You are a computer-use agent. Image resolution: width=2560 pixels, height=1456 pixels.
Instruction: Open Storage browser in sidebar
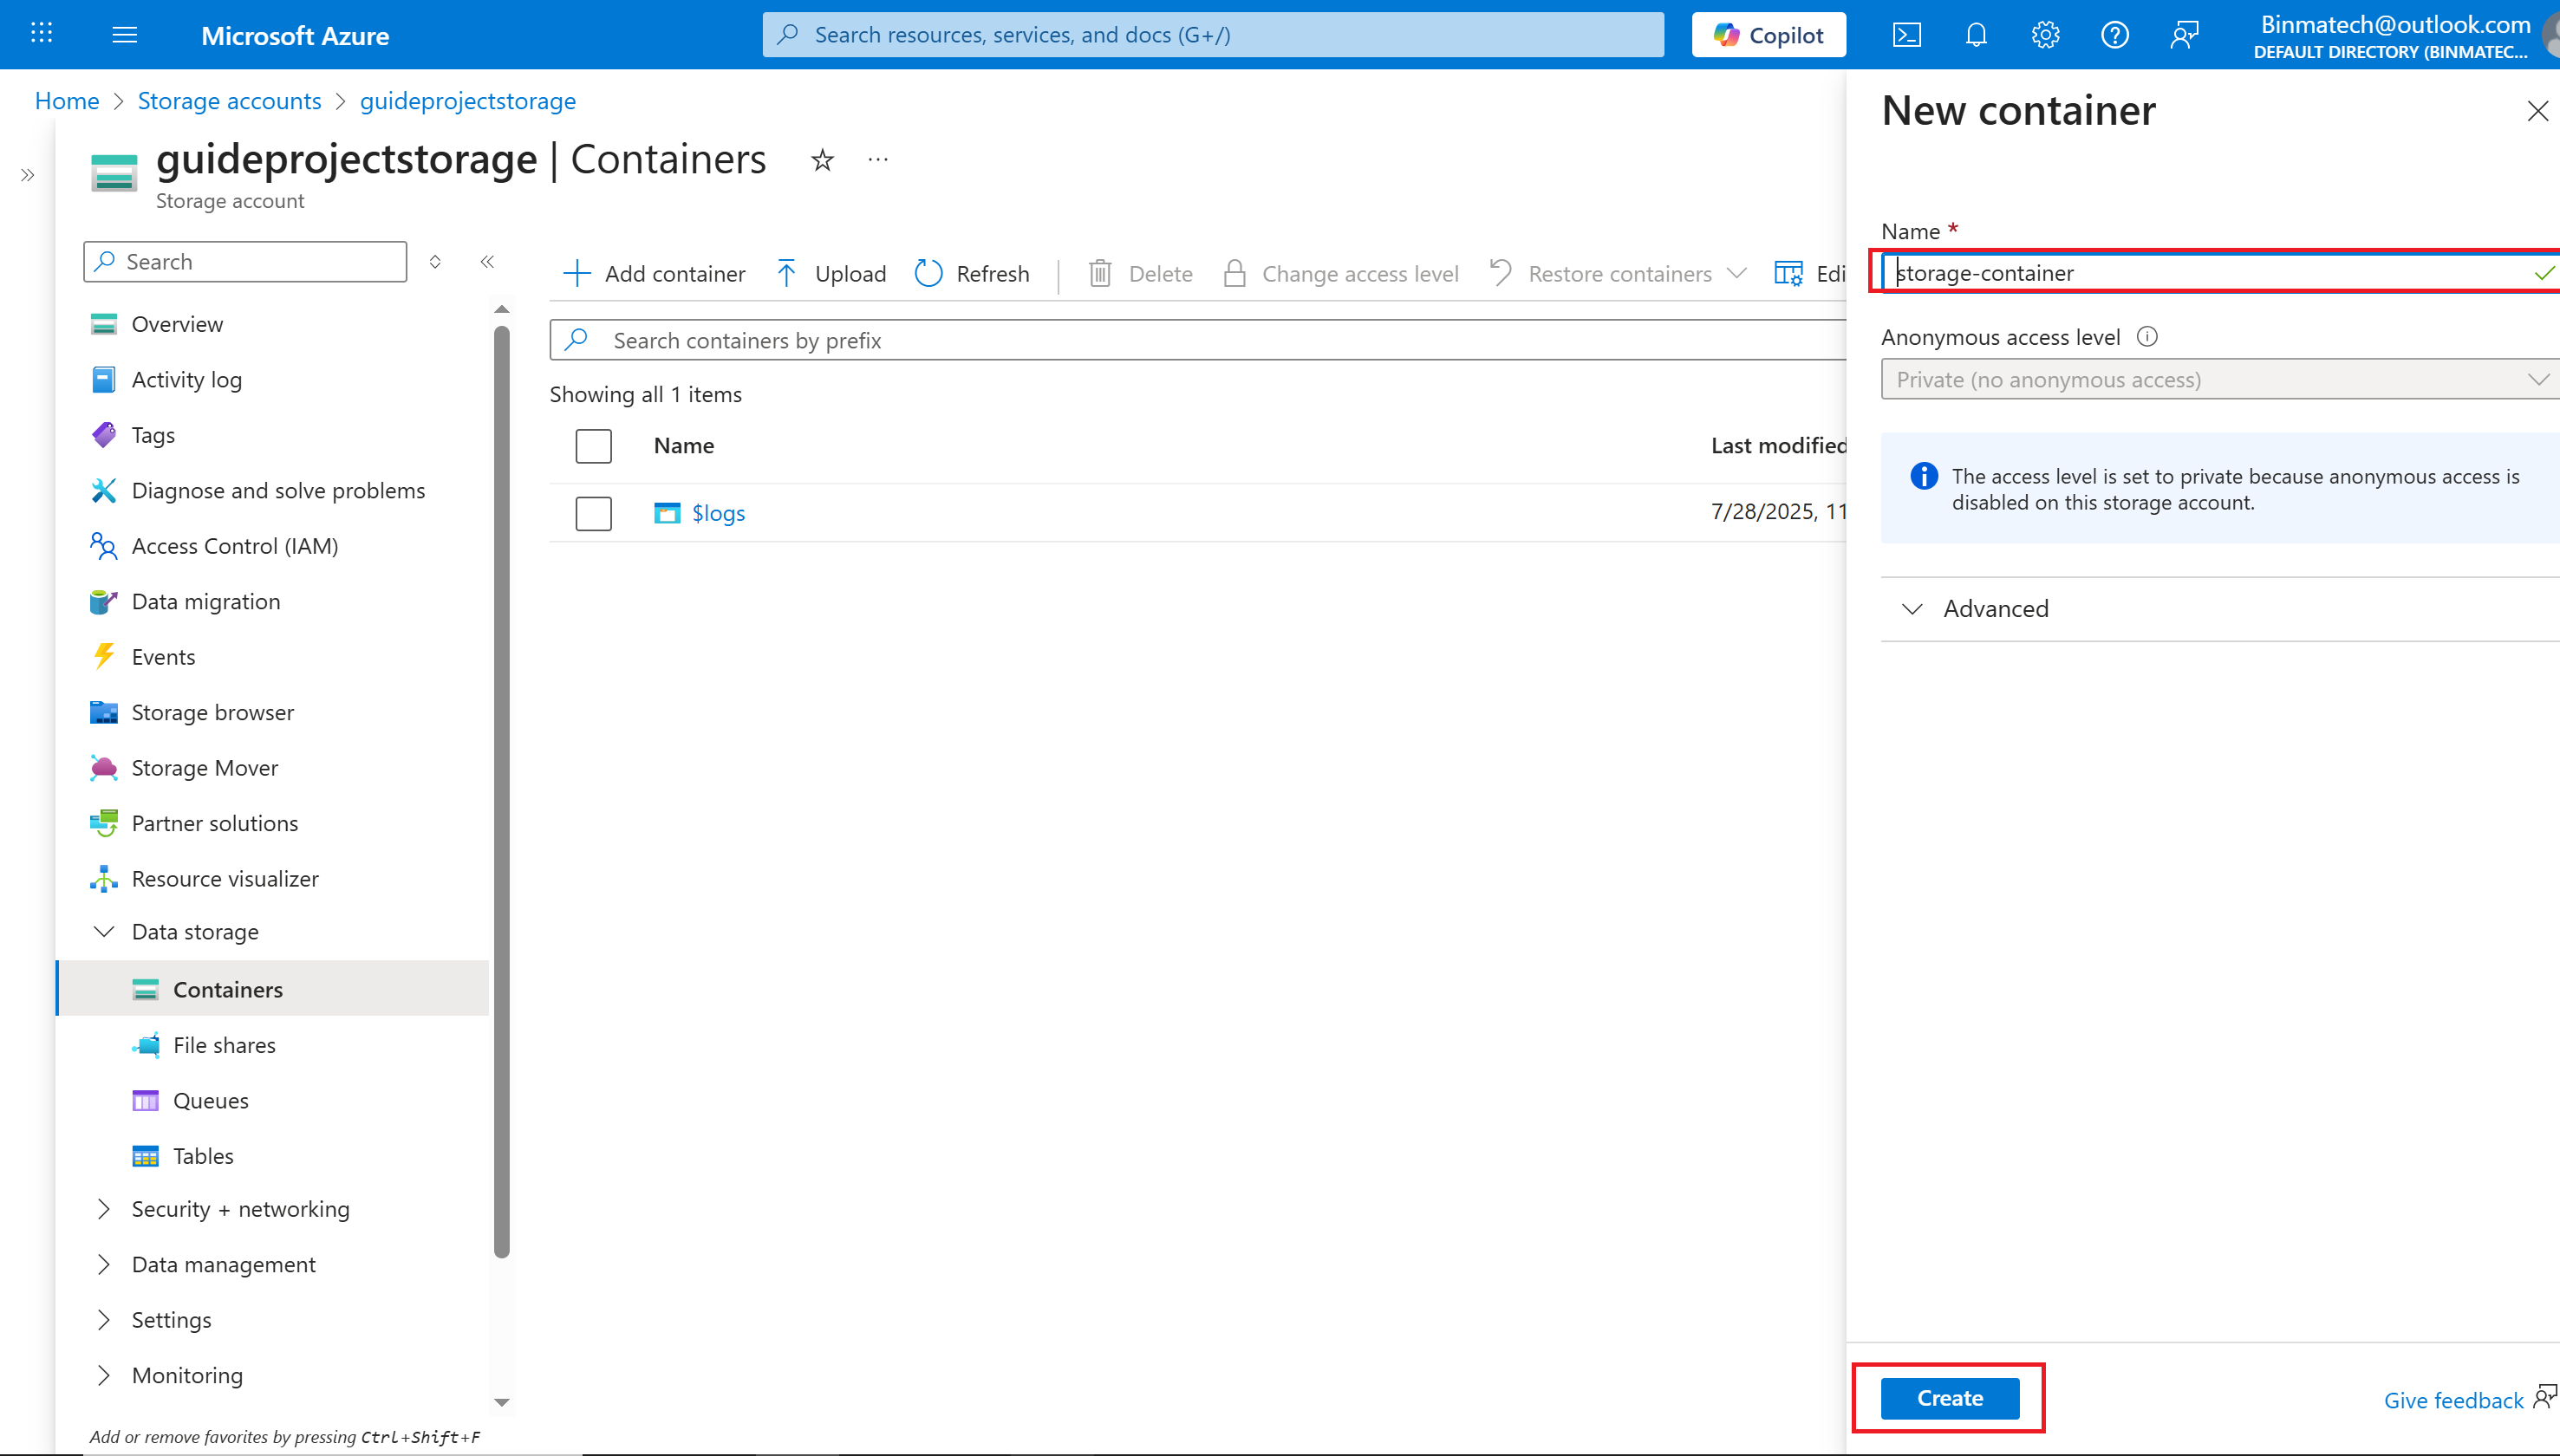(212, 712)
